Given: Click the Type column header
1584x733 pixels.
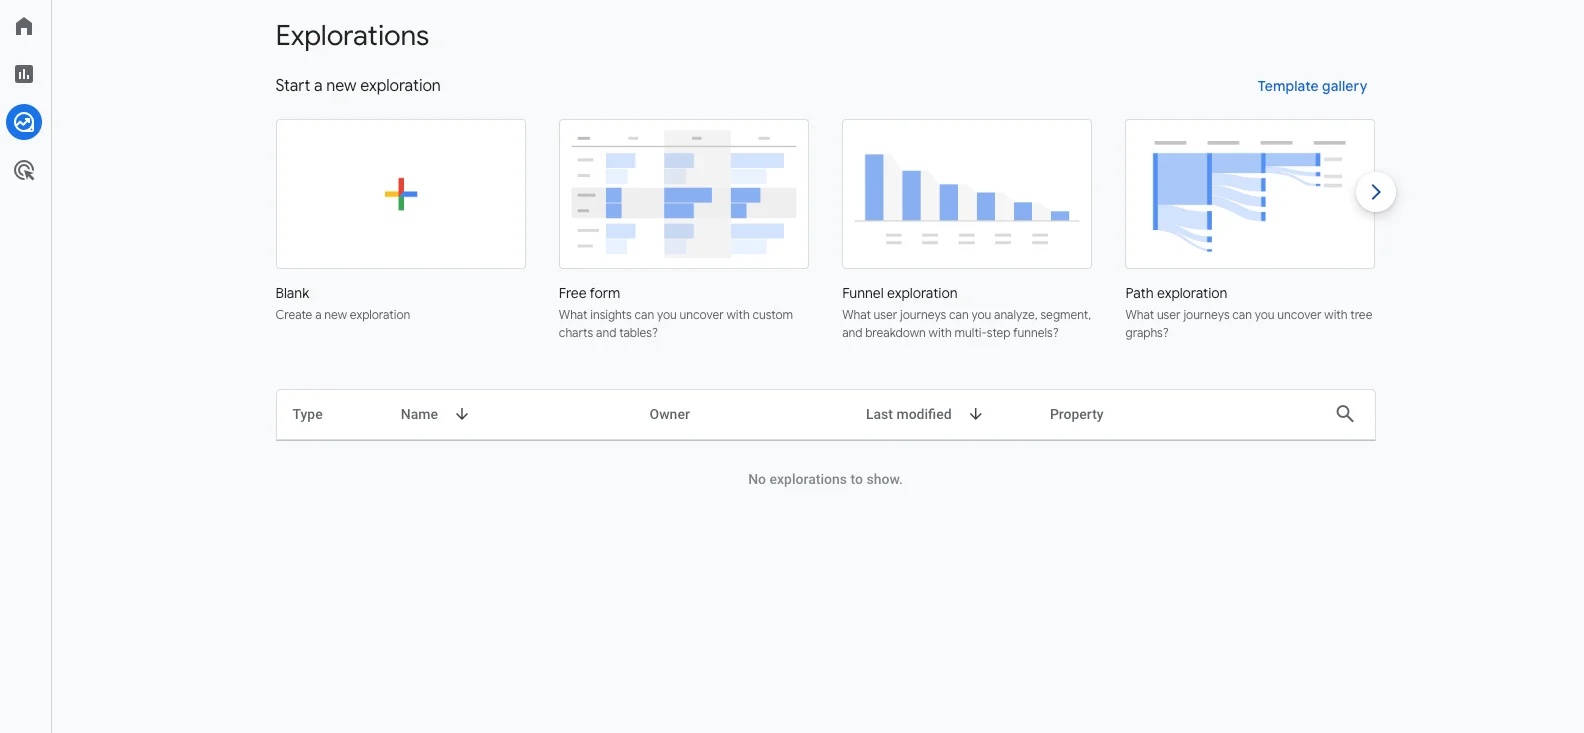Looking at the screenshot, I should 308,414.
